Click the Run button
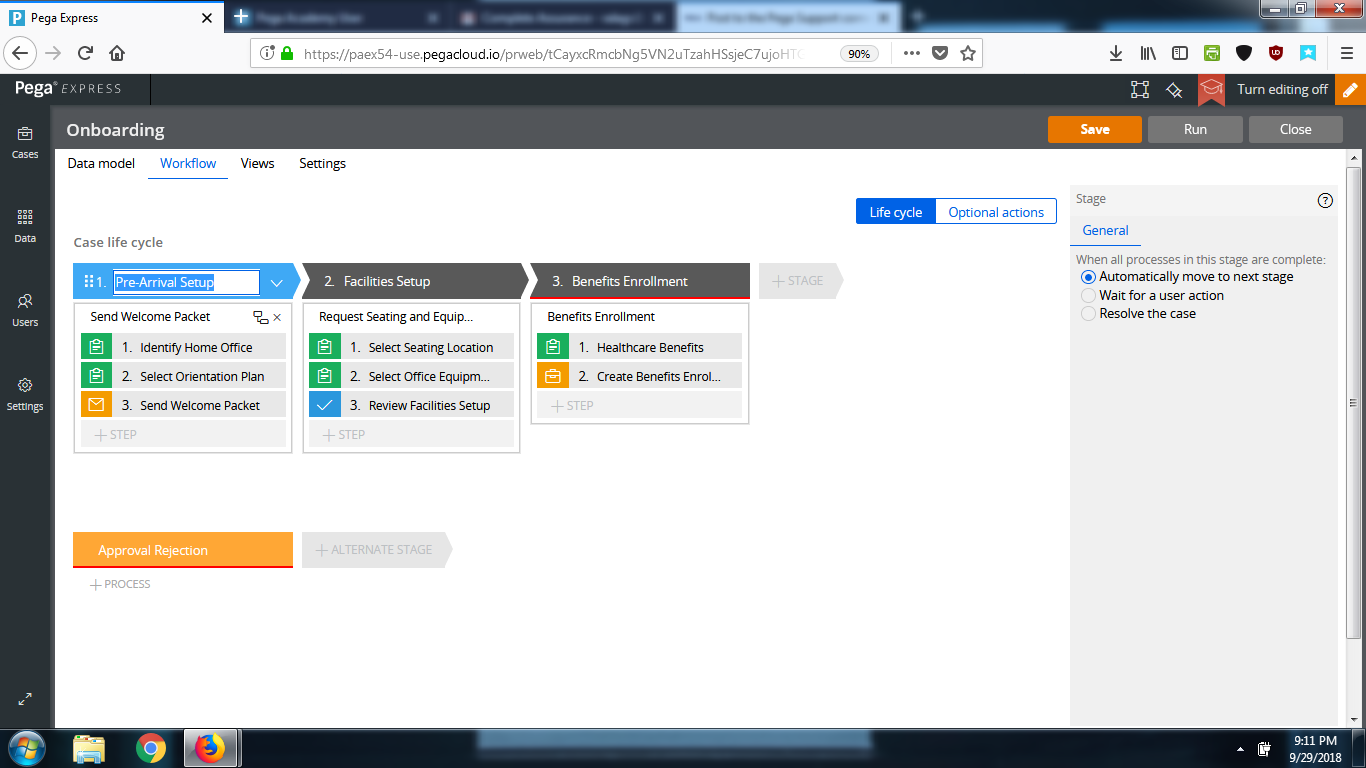 tap(1195, 129)
